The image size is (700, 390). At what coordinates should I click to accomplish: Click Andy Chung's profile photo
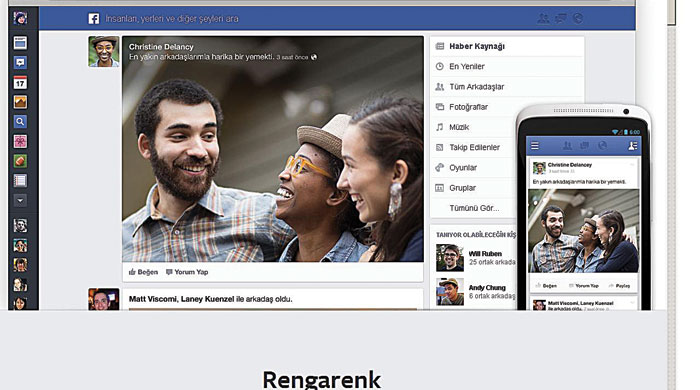450,292
